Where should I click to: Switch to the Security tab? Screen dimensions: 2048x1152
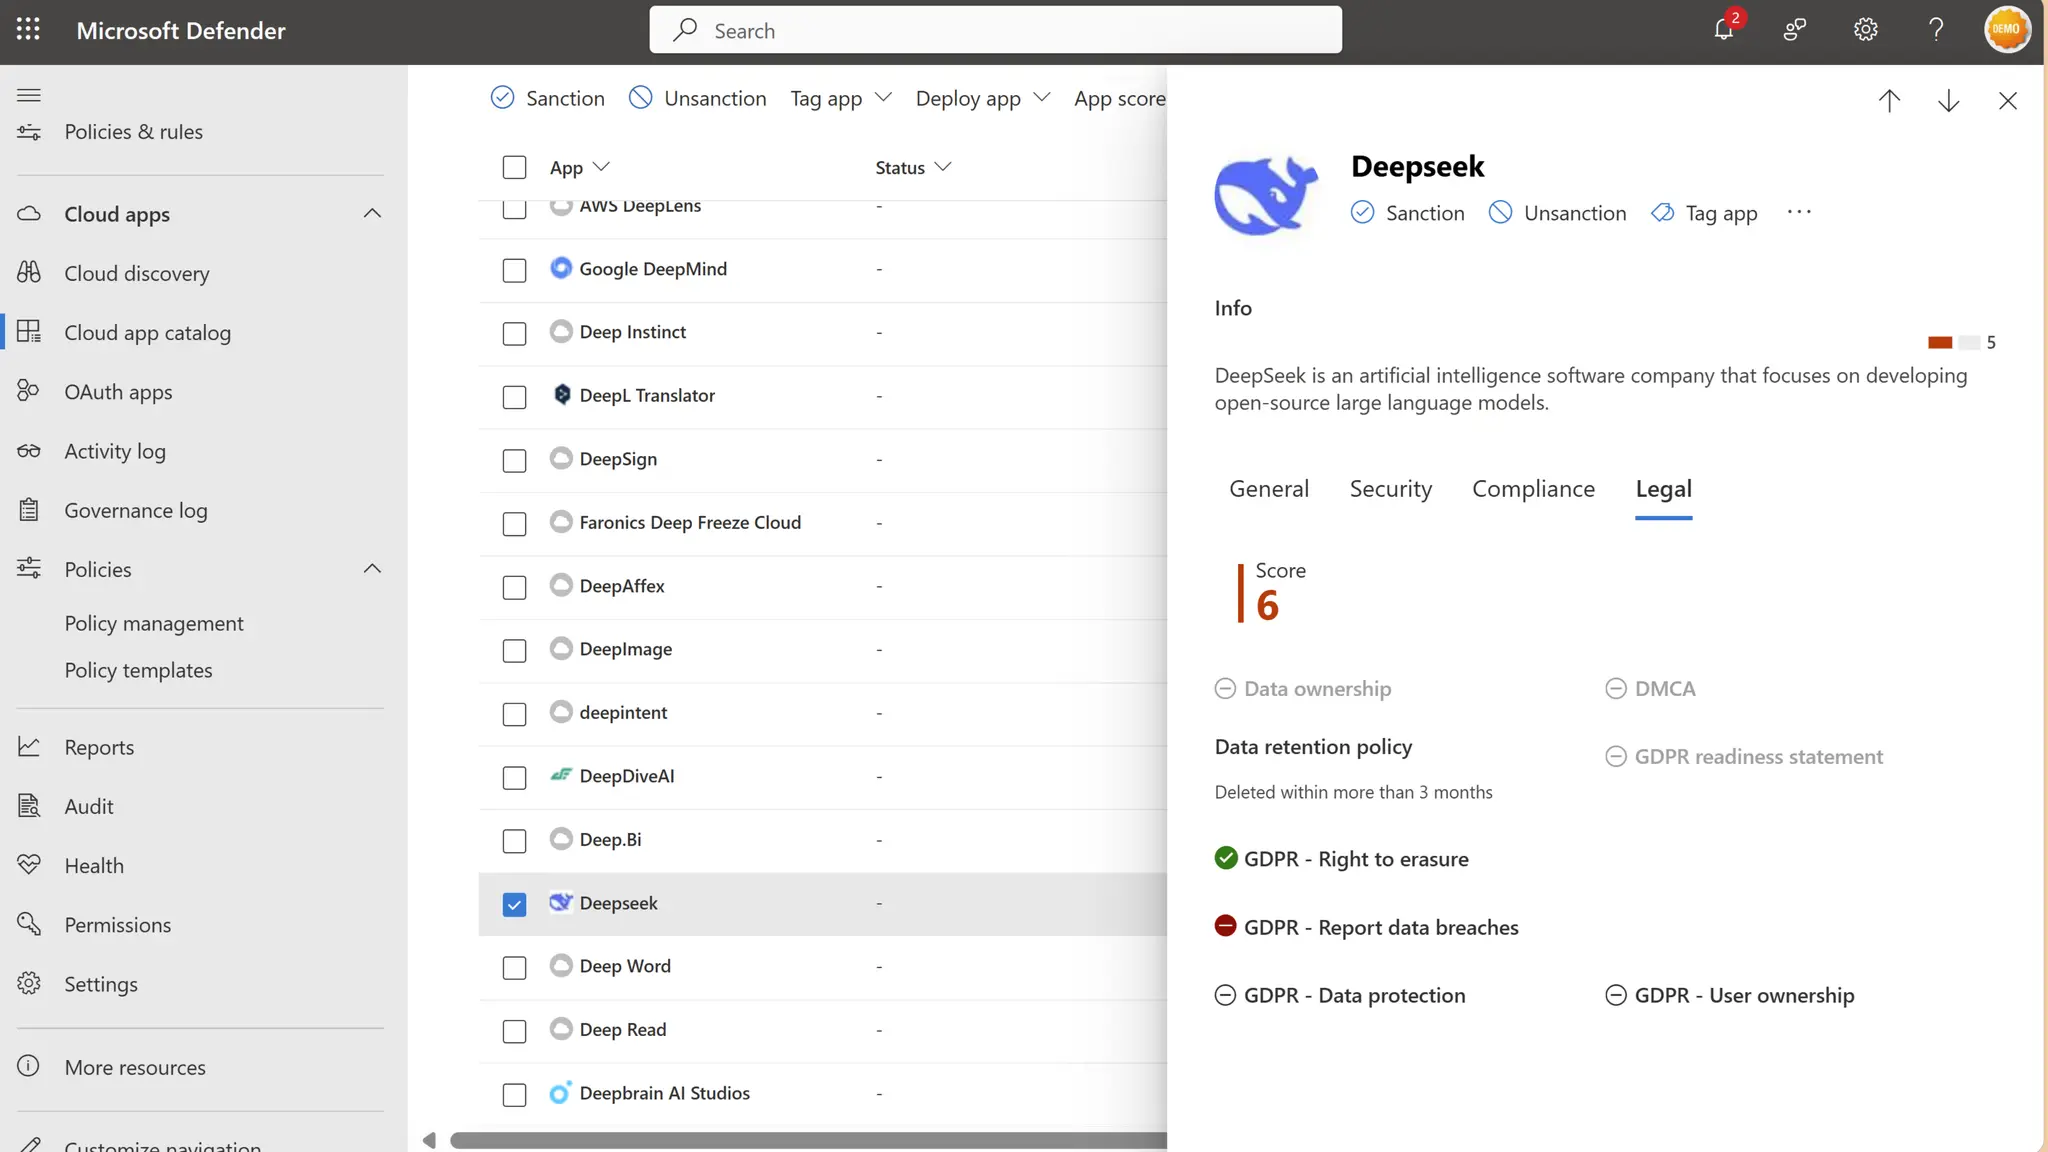tap(1390, 489)
